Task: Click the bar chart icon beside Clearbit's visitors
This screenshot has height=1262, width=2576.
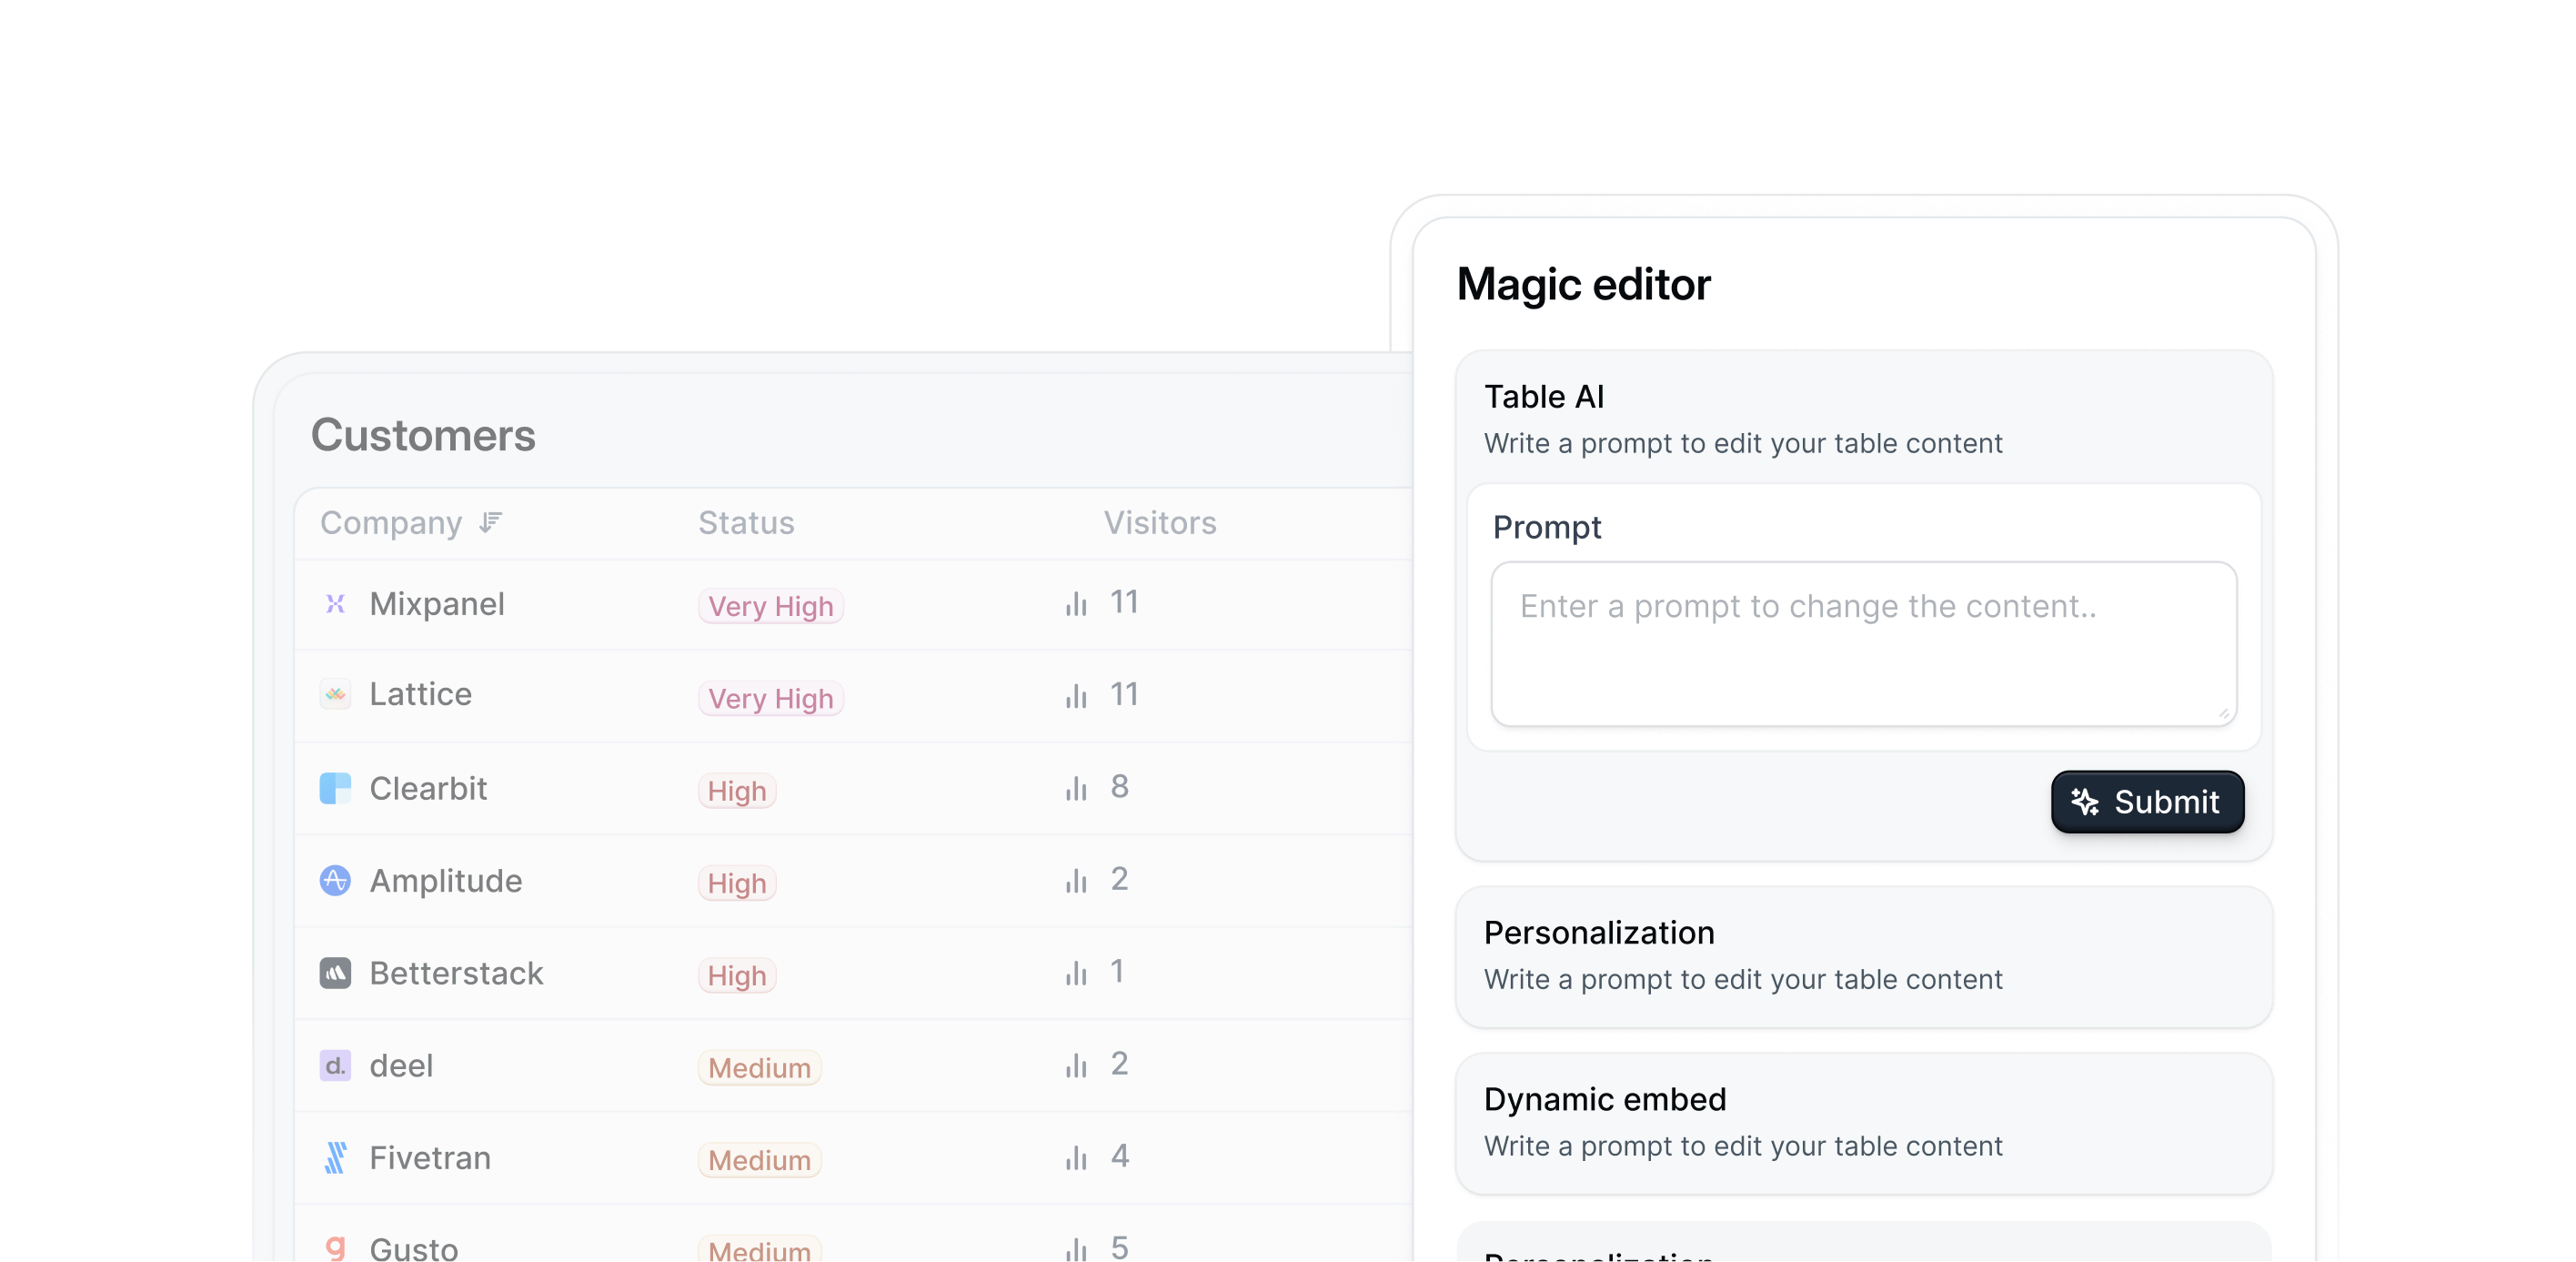Action: 1076,789
